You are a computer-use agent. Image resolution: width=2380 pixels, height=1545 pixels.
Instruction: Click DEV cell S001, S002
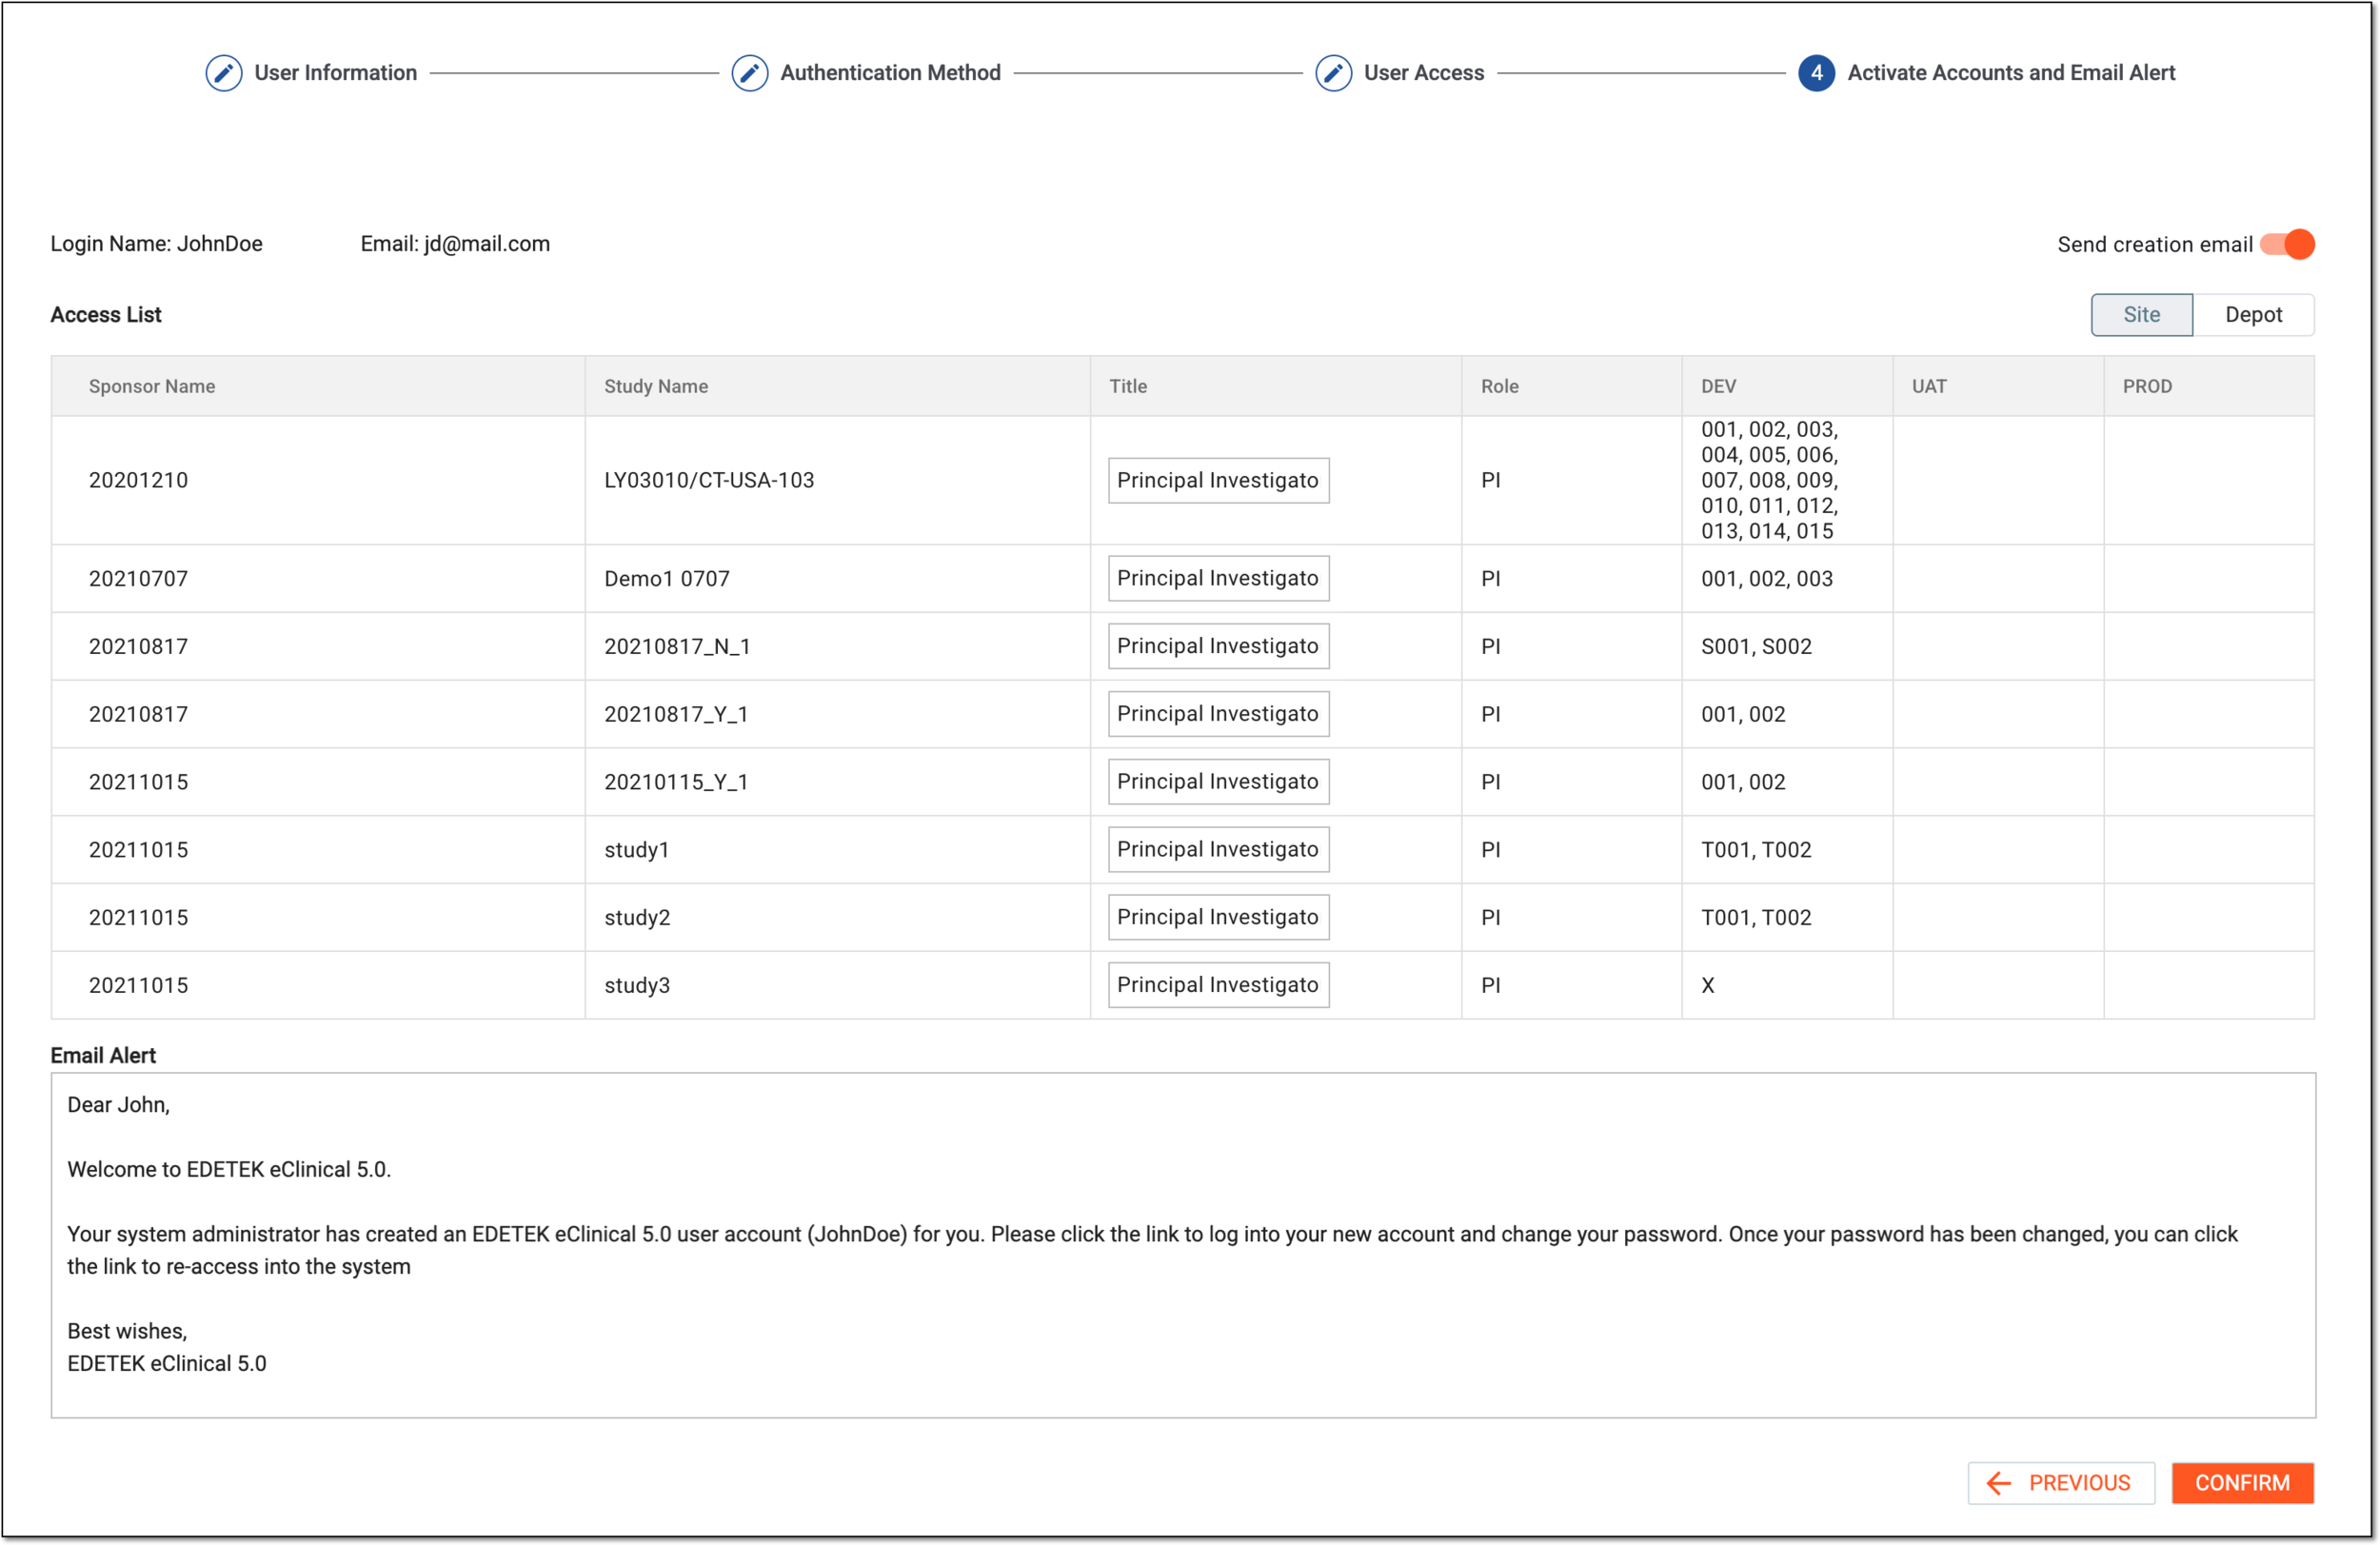tap(1756, 647)
